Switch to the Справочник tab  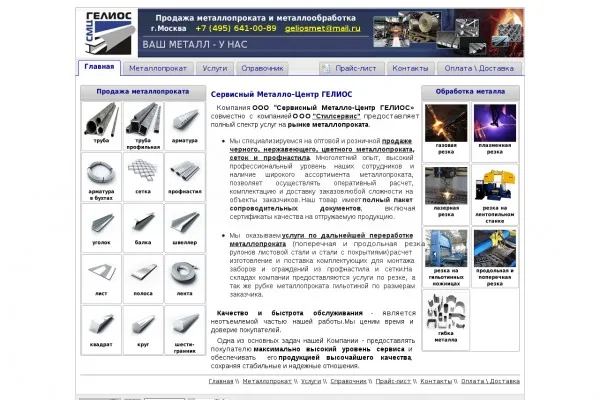262,69
